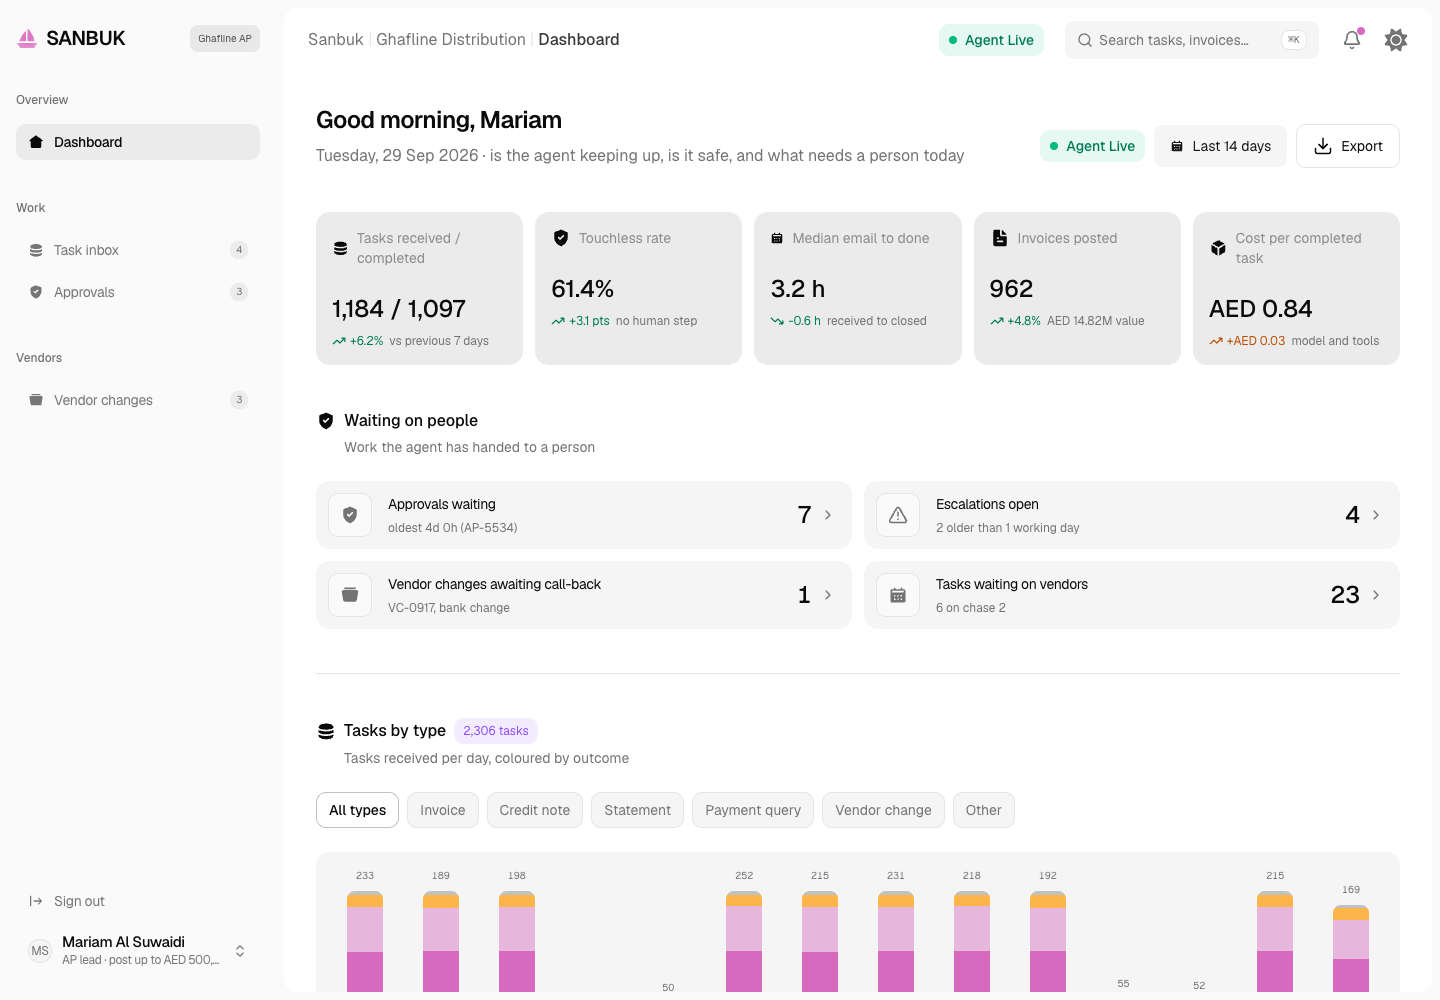Open Escalations open chevron
The image size is (1440, 1000).
point(1376,515)
